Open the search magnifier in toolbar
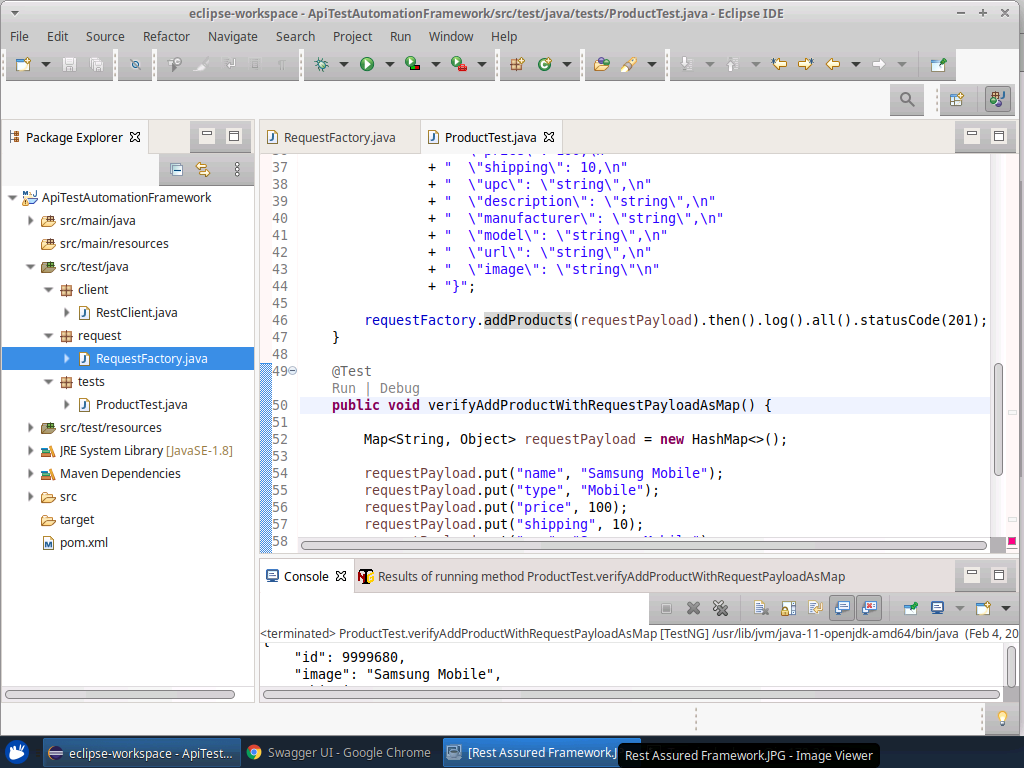Screen dimensions: 1024x768 (x=907, y=99)
